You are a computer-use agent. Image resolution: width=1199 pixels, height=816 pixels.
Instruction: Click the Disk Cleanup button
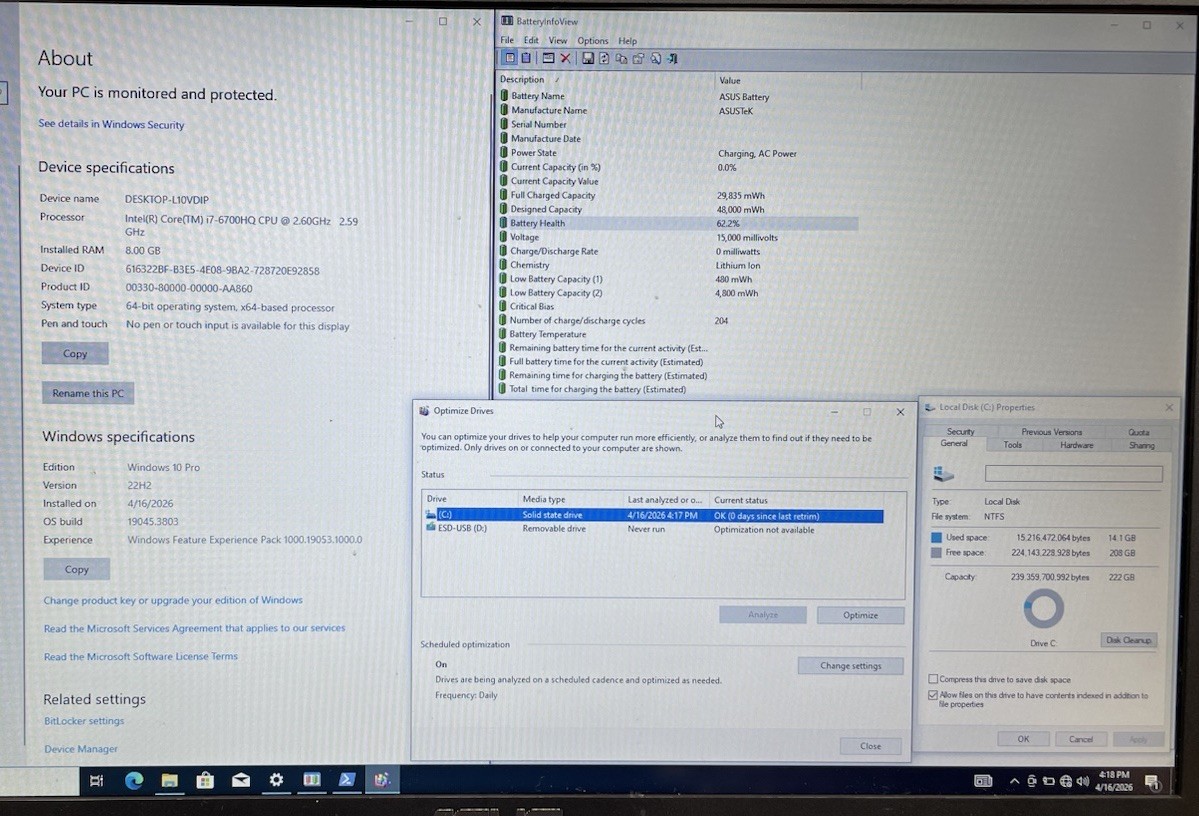click(x=1128, y=640)
